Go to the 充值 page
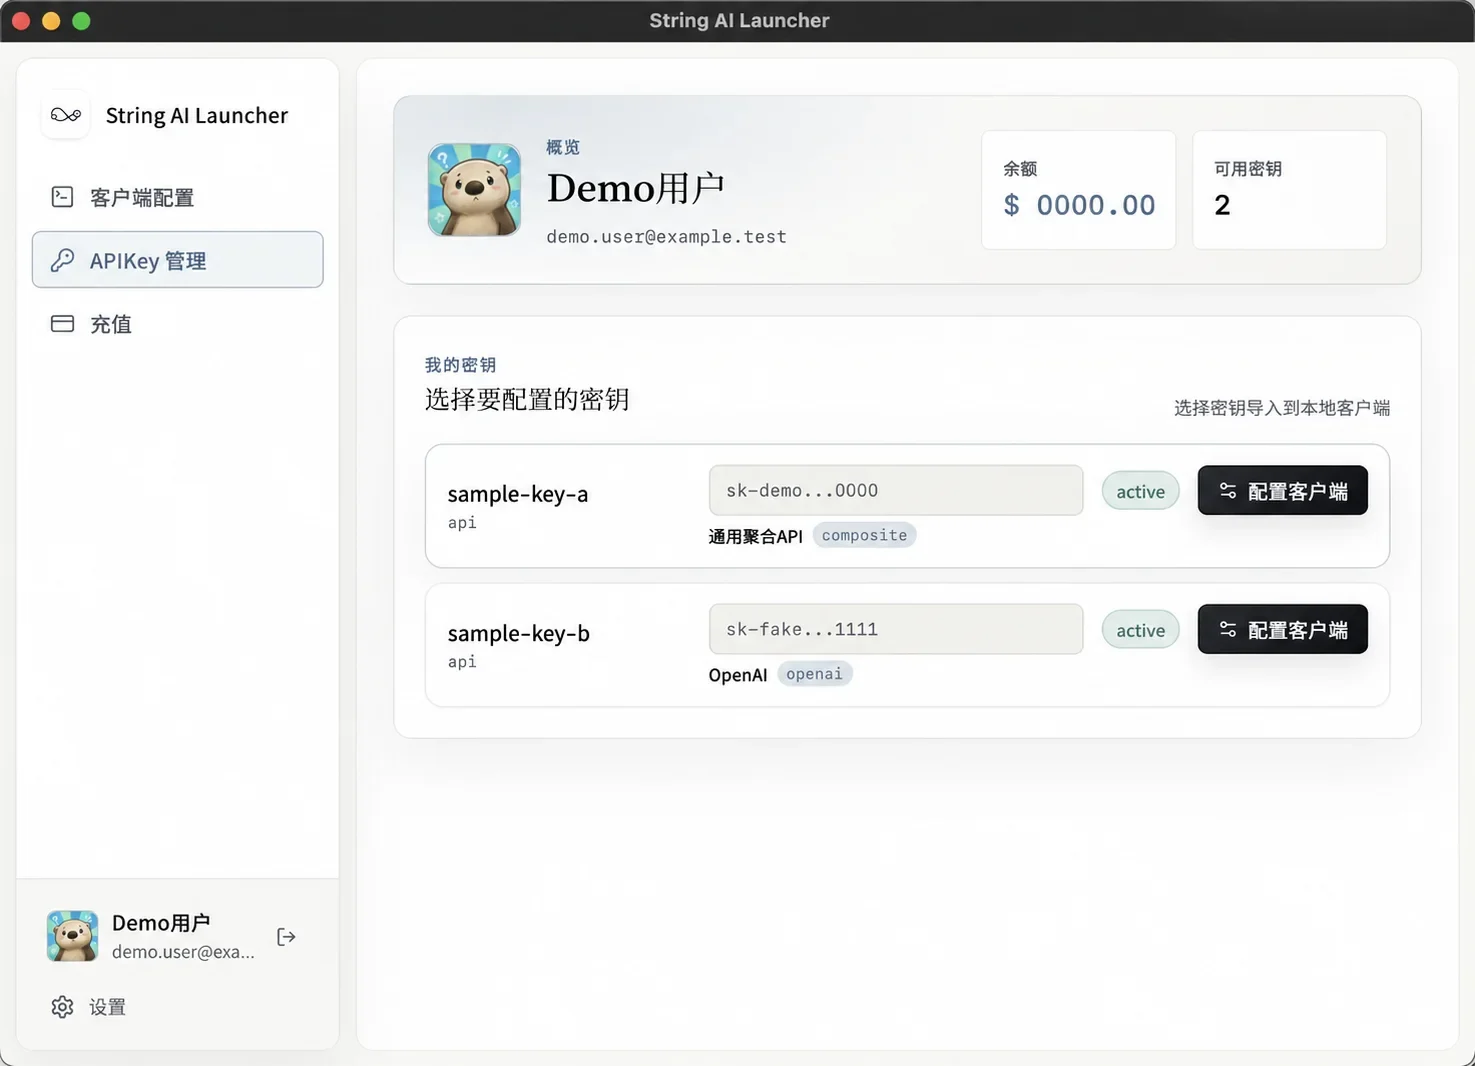This screenshot has height=1066, width=1475. tap(177, 323)
